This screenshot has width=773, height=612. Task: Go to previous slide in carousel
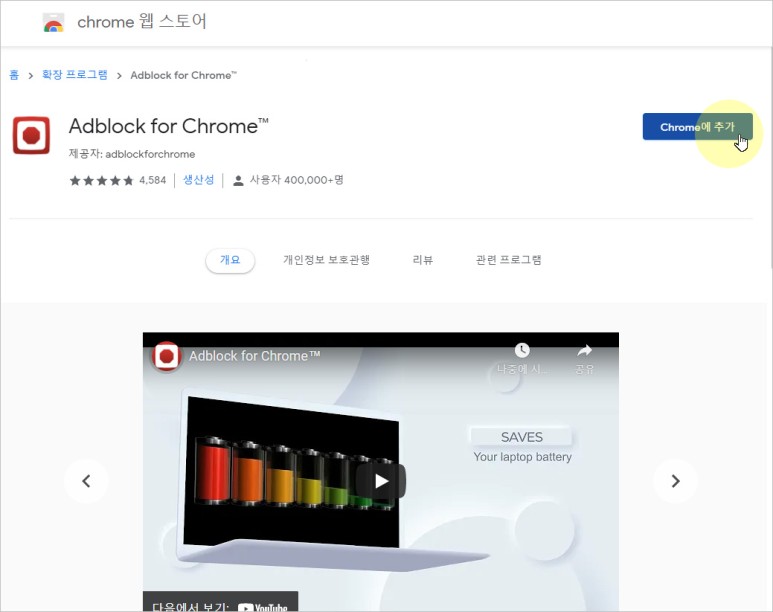point(86,481)
